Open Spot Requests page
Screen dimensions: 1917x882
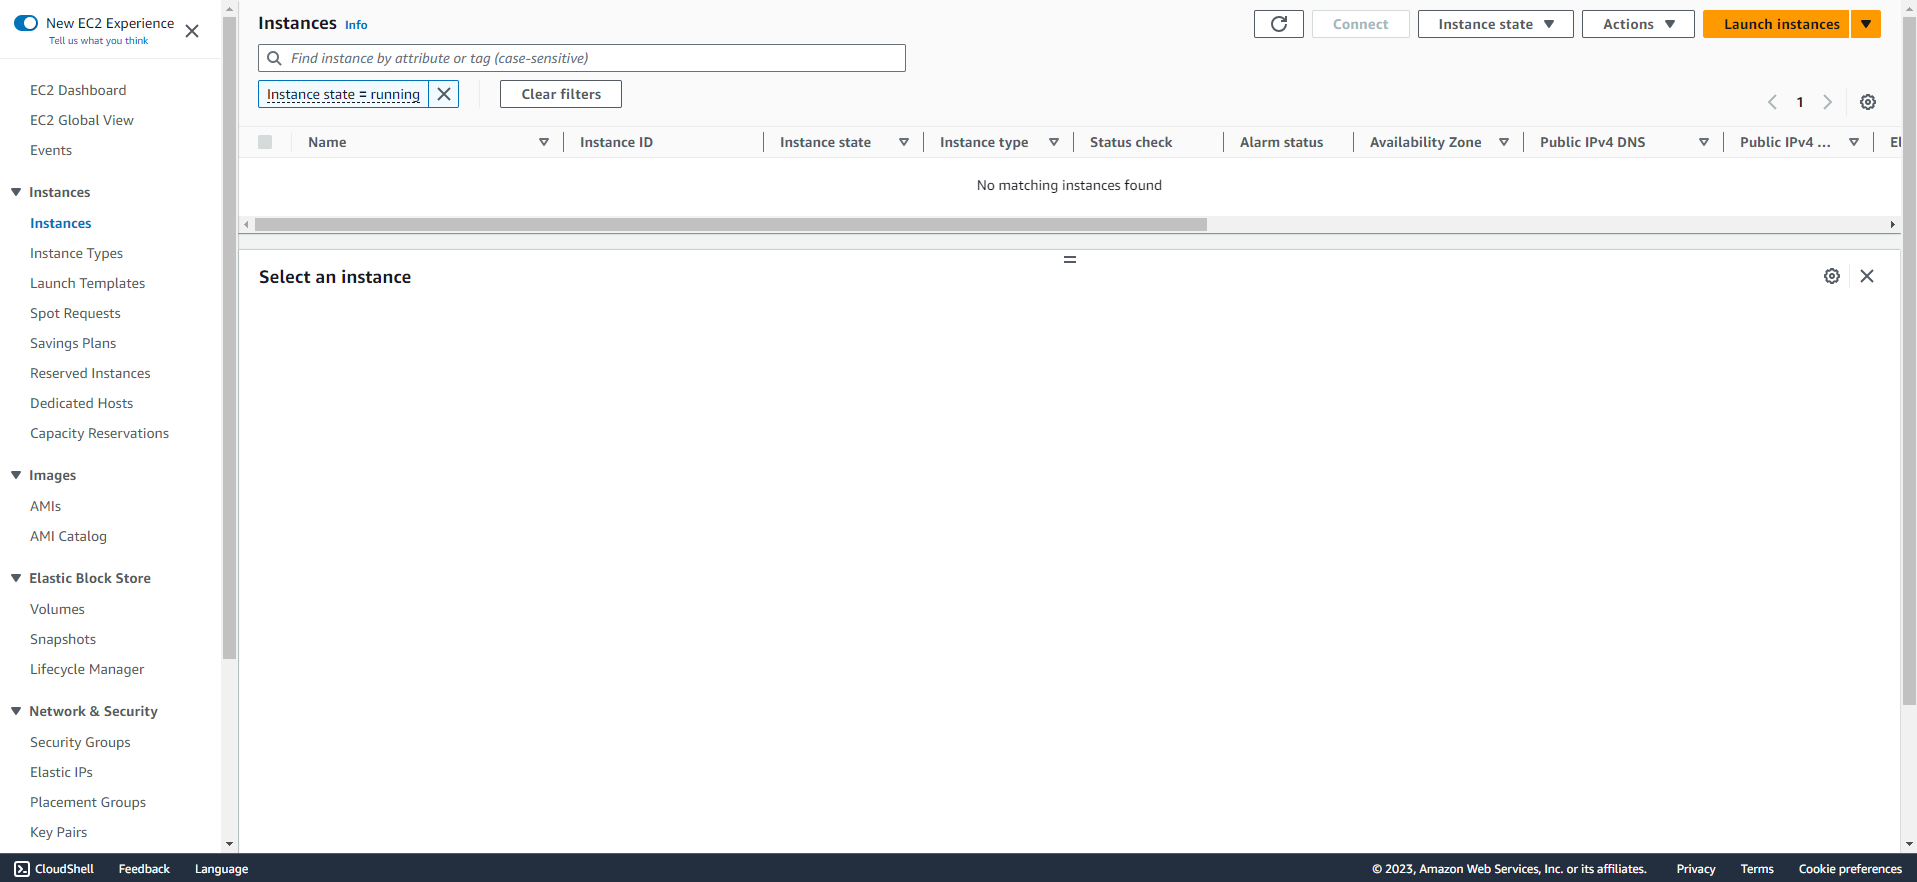75,313
